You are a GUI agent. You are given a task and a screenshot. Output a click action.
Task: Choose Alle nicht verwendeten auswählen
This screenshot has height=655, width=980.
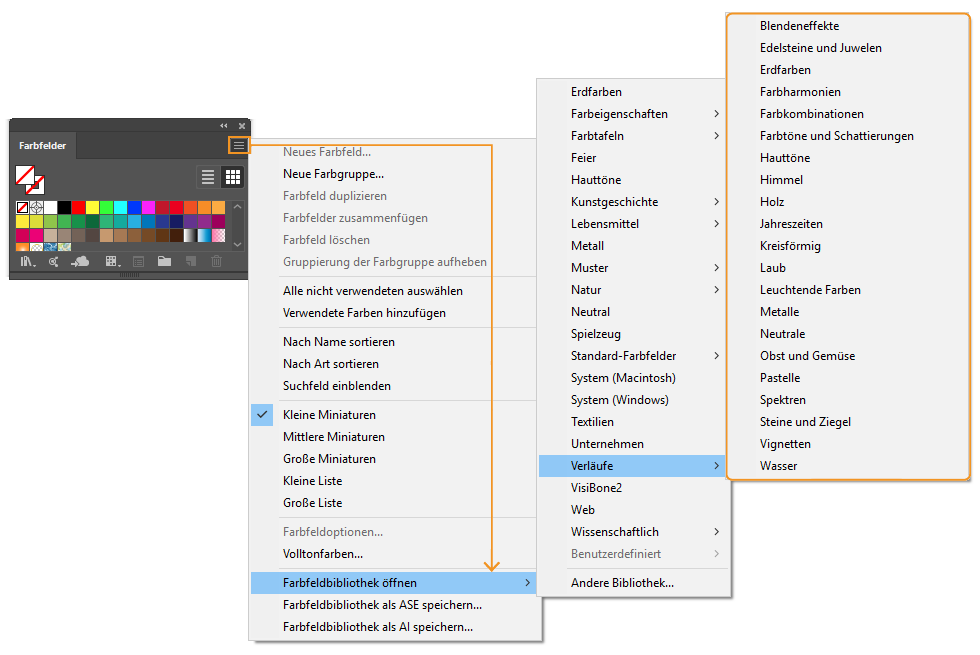tap(394, 291)
